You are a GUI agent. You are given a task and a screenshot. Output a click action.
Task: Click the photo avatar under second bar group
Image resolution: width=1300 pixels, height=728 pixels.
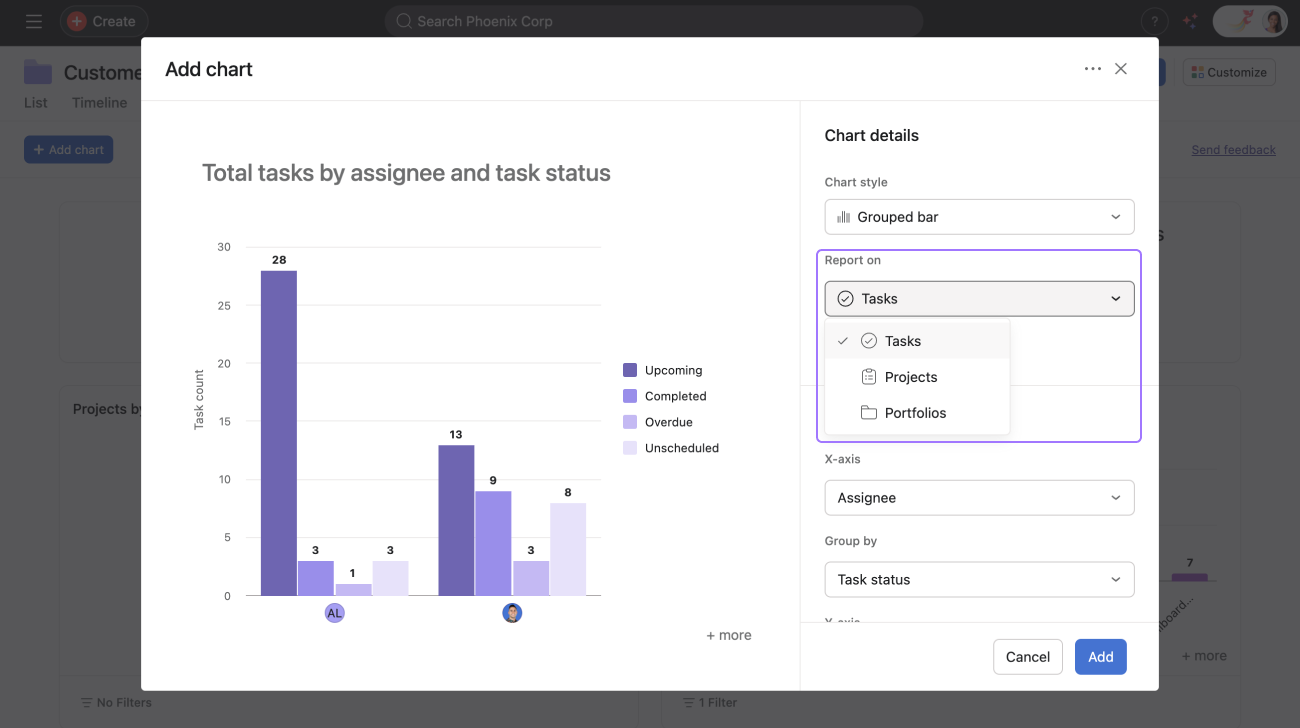(x=512, y=613)
